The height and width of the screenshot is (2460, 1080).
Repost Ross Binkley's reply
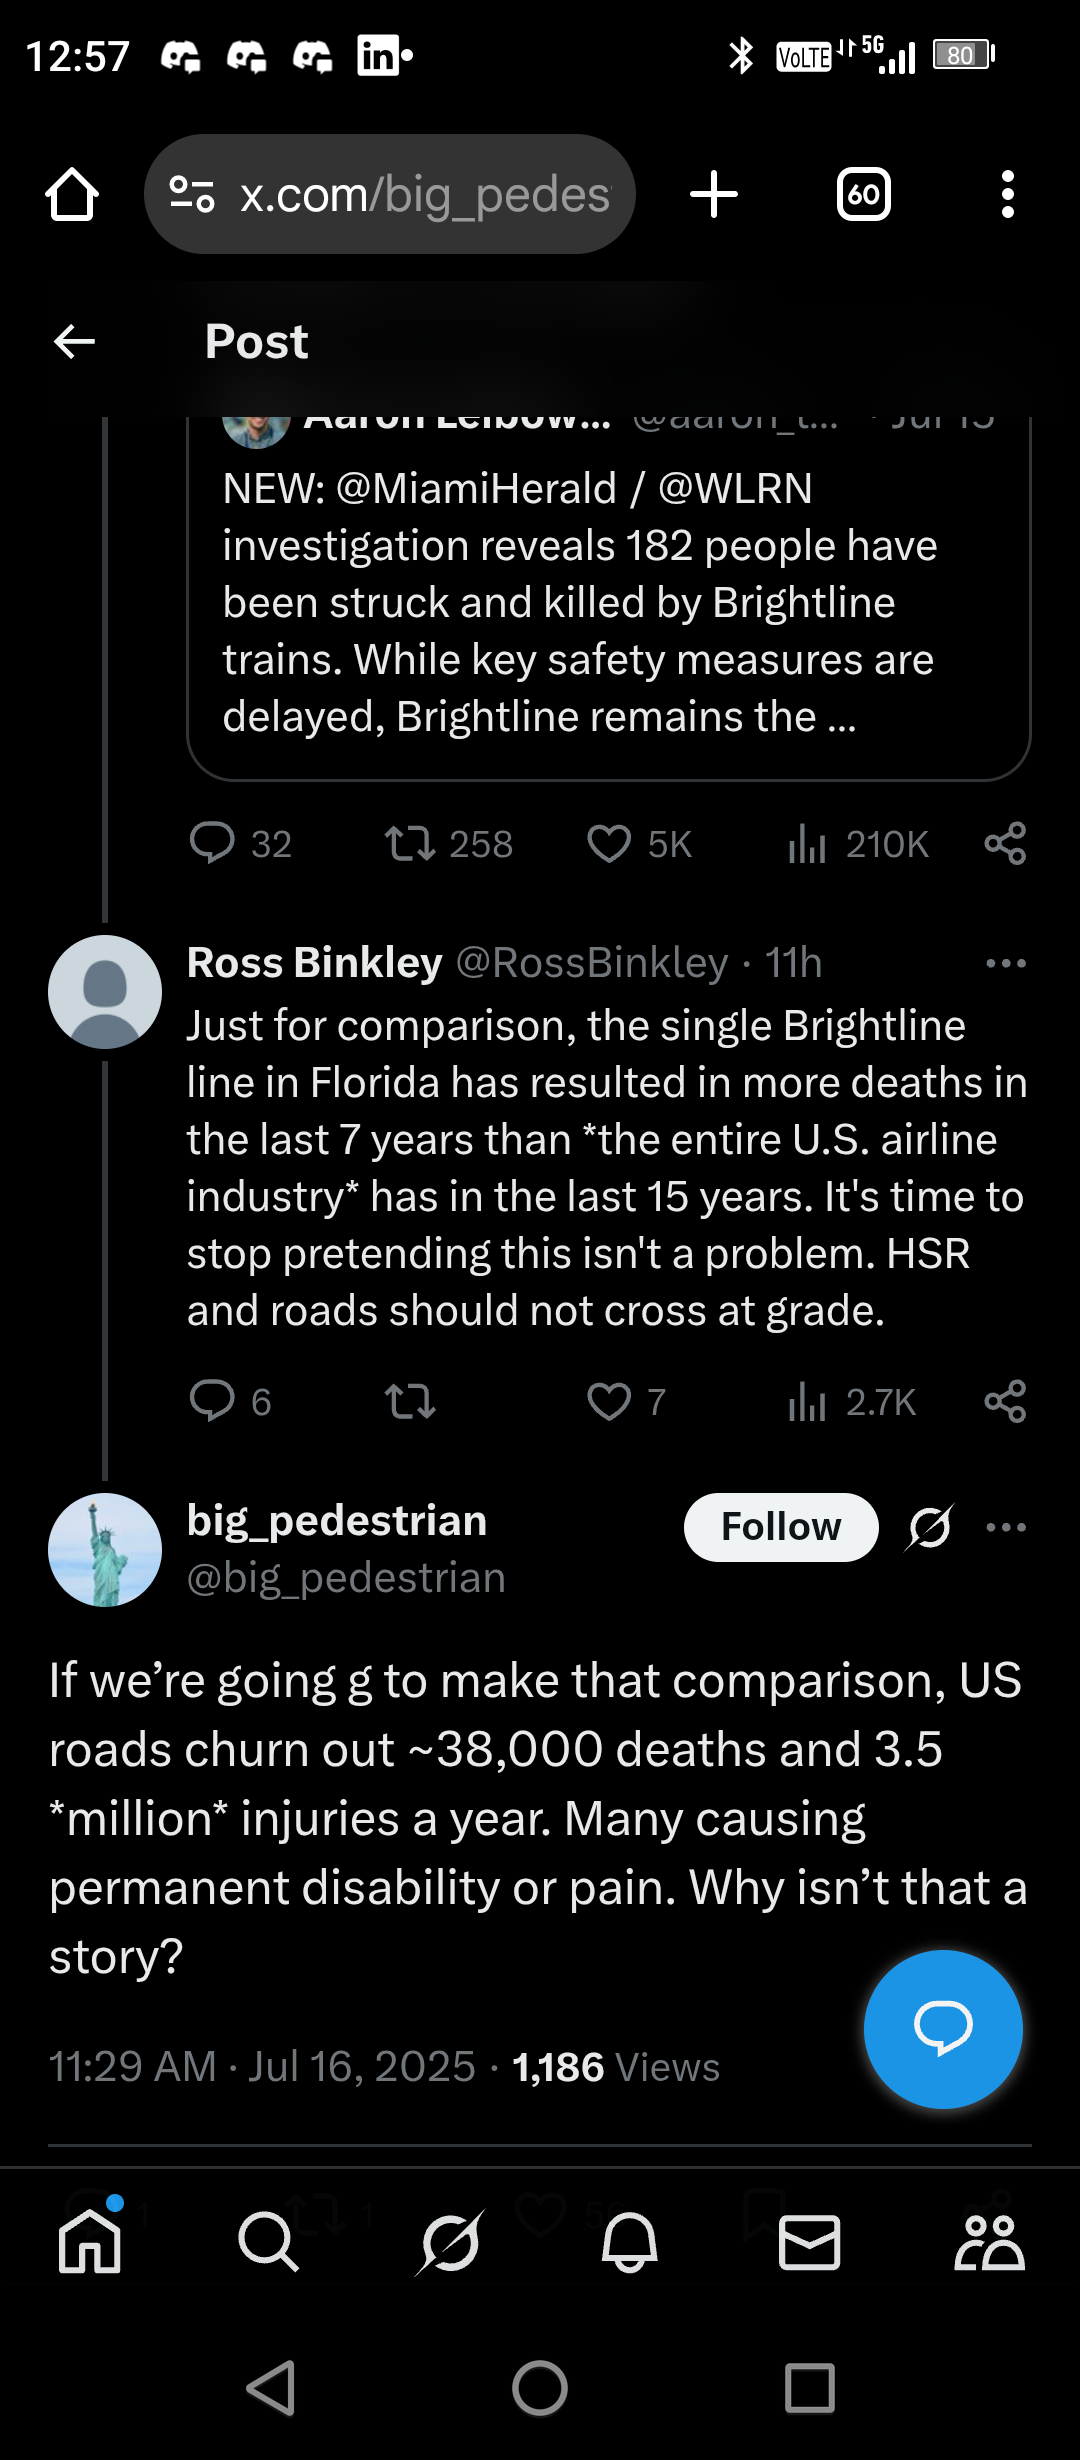(410, 1402)
